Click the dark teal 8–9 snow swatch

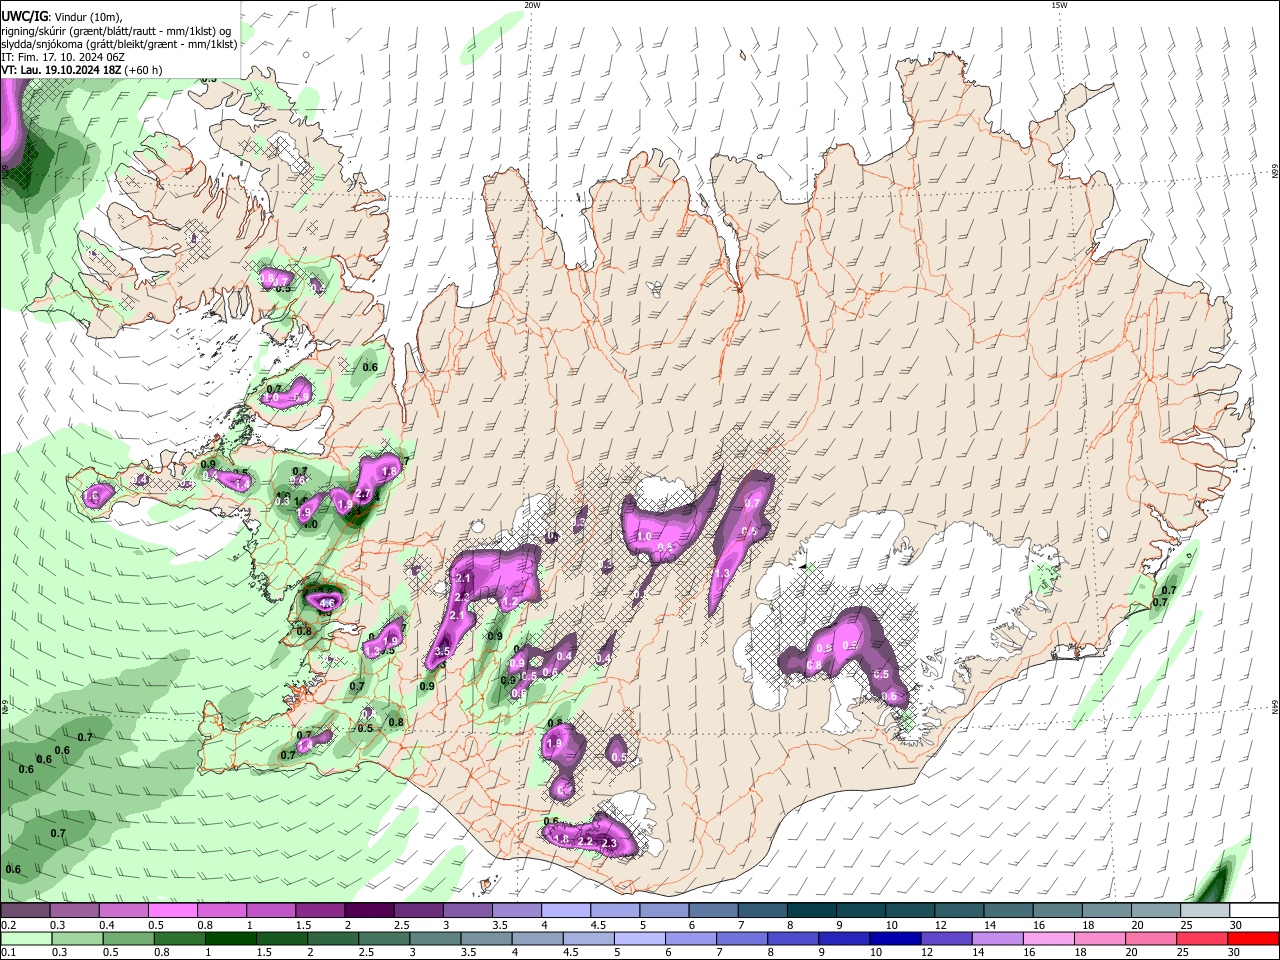click(810, 911)
